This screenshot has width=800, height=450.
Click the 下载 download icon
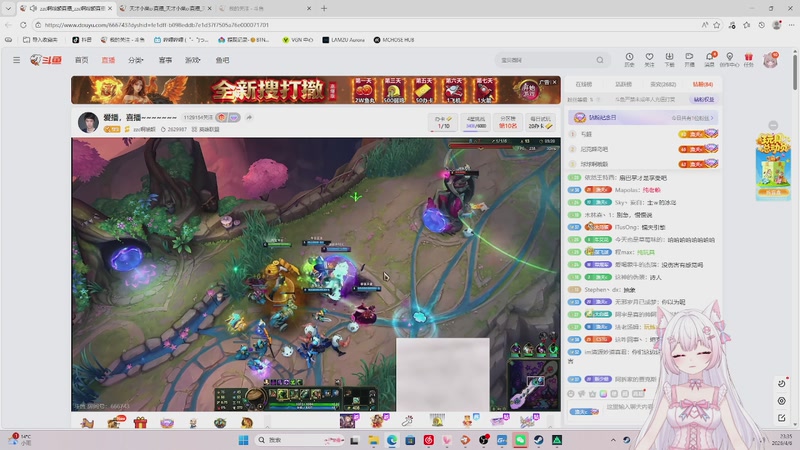pyautogui.click(x=669, y=60)
